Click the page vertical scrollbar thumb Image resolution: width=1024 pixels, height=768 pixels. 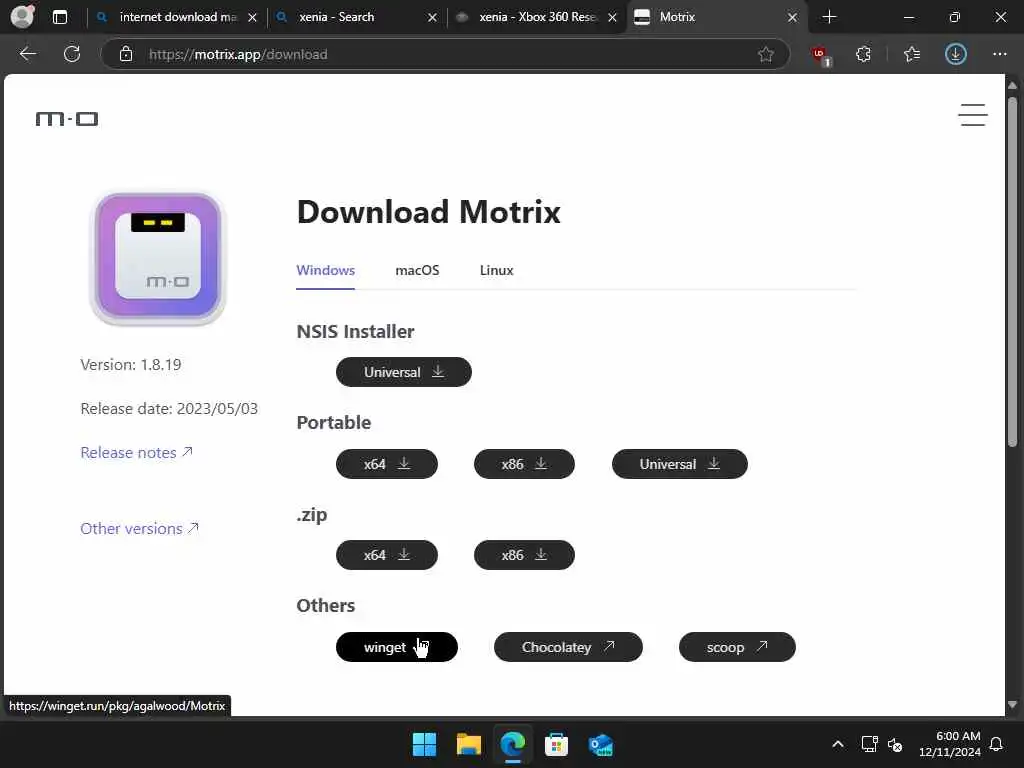click(1012, 272)
